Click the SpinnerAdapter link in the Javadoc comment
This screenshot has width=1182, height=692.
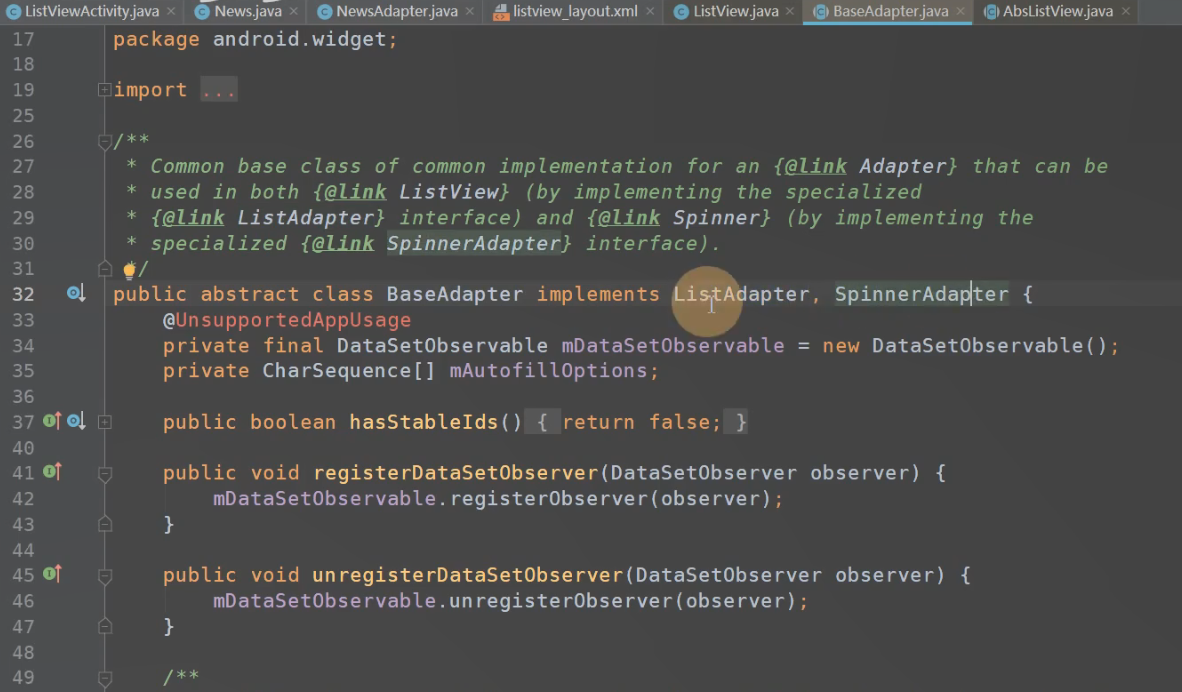[473, 243]
